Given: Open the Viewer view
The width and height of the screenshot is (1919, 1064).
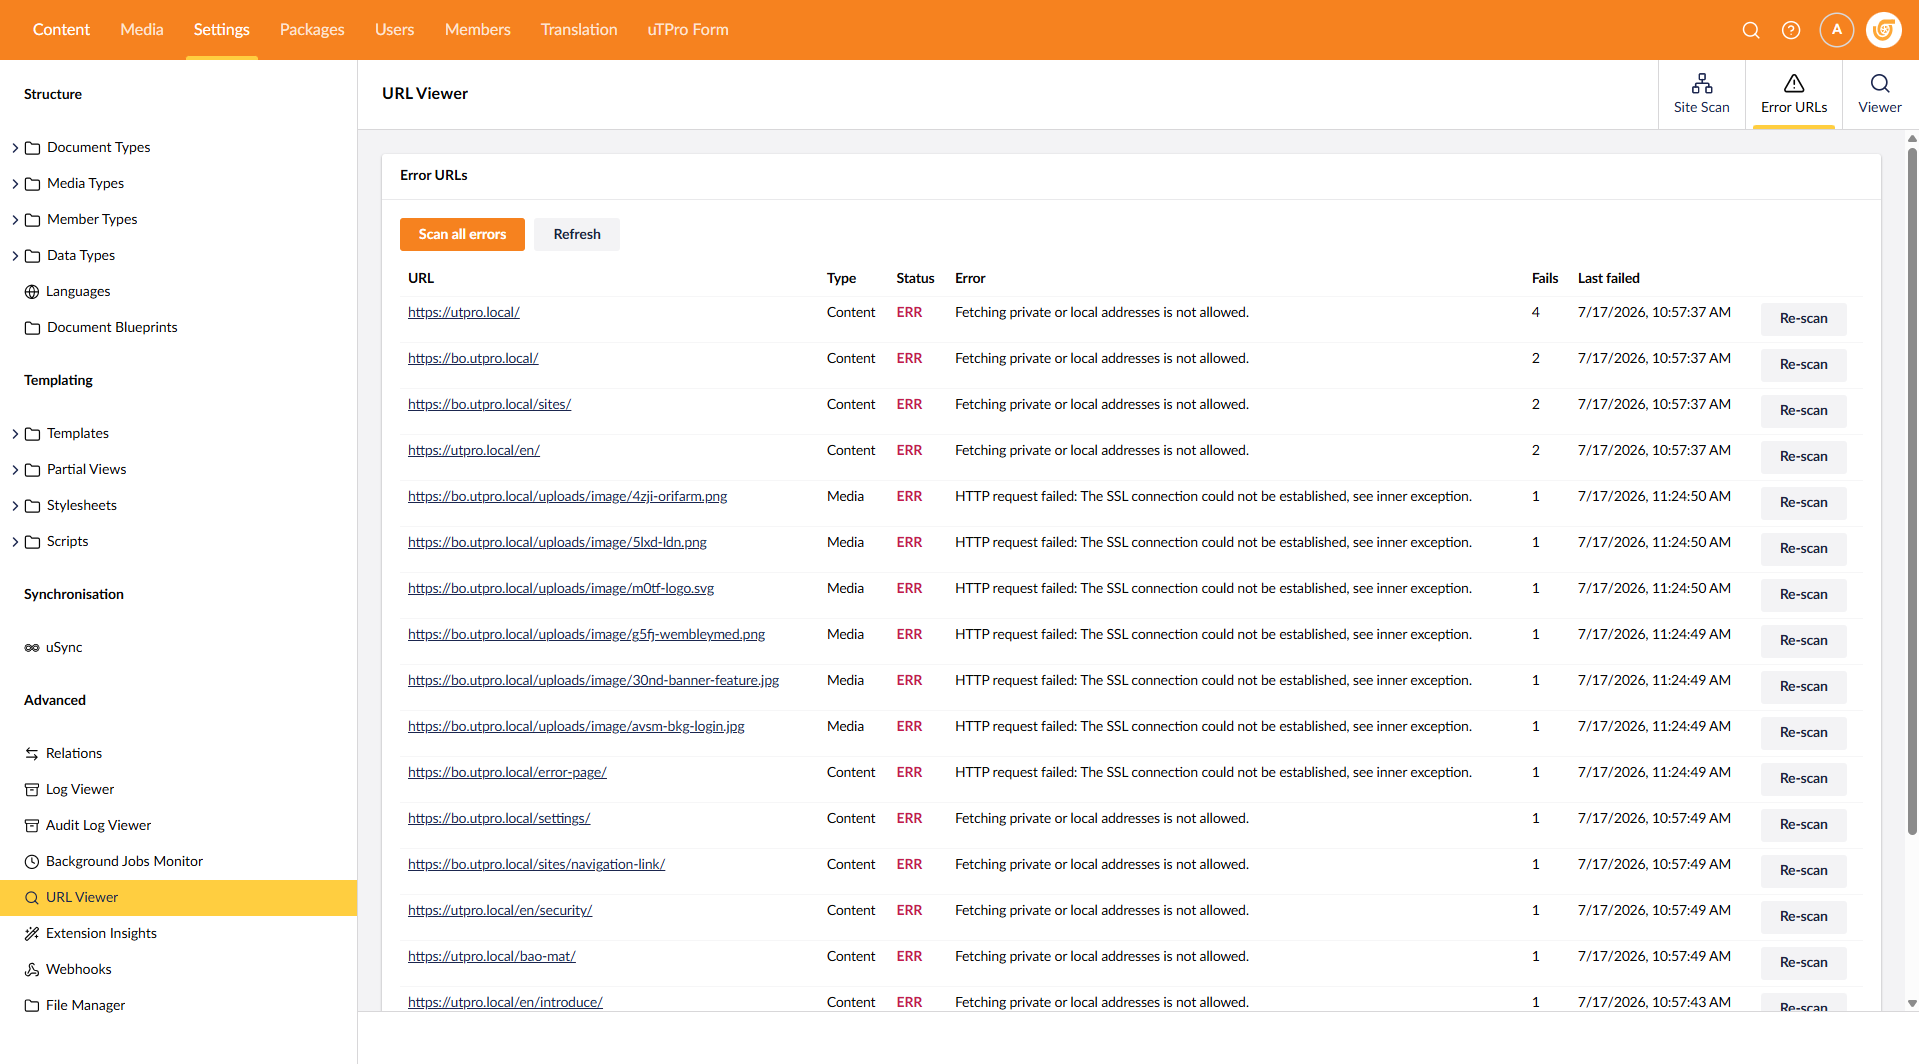Looking at the screenshot, I should pos(1880,94).
